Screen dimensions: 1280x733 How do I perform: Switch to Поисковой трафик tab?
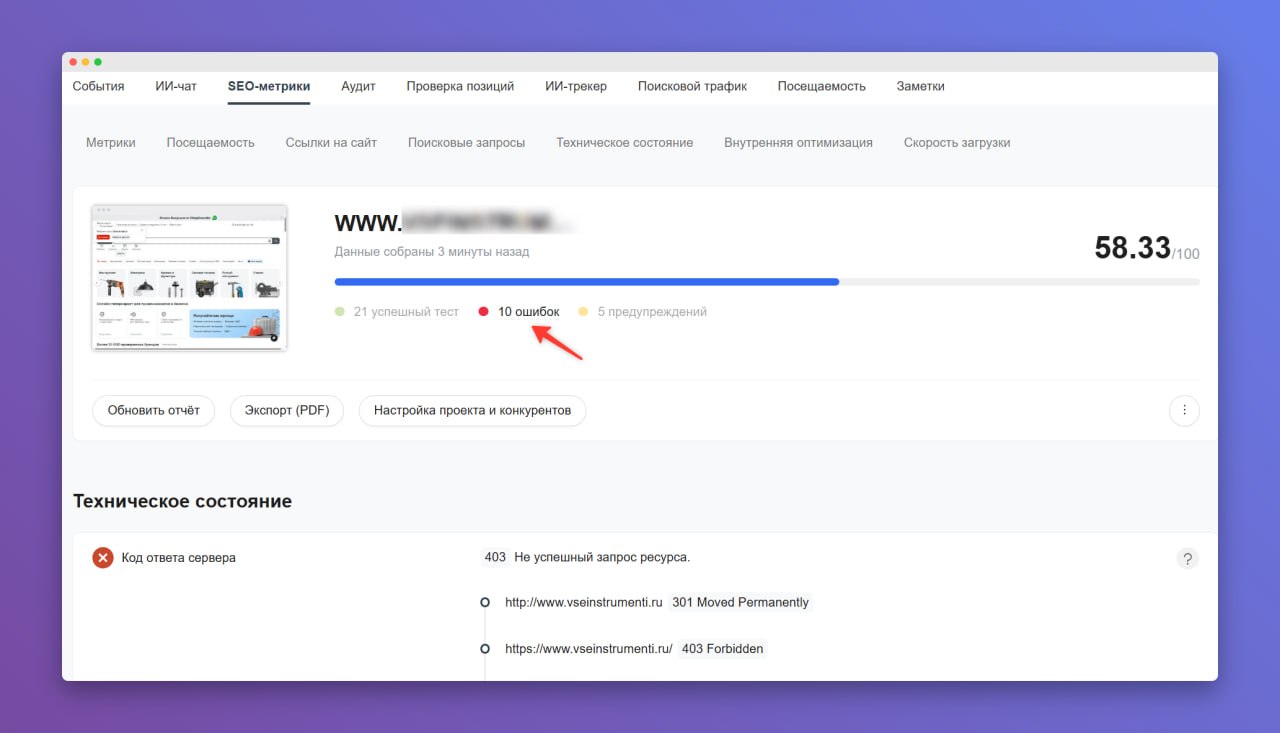click(x=692, y=86)
